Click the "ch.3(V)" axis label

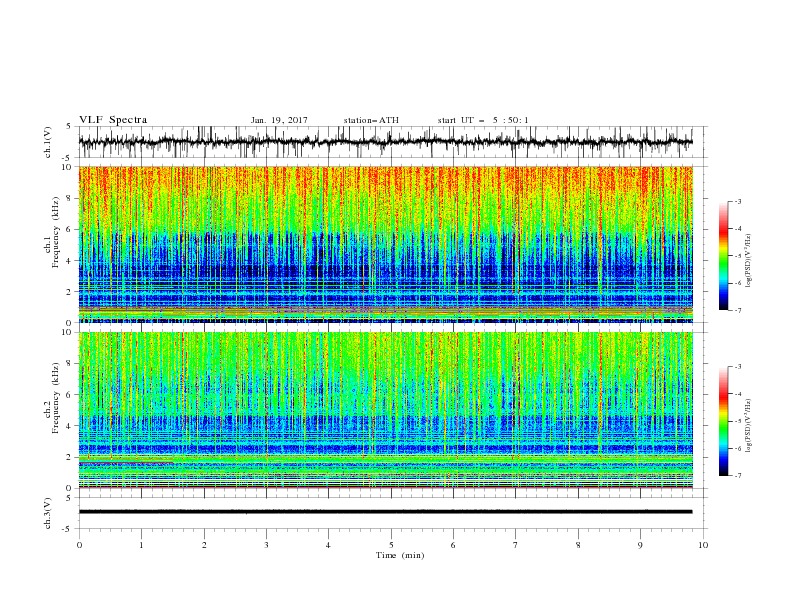(48, 513)
